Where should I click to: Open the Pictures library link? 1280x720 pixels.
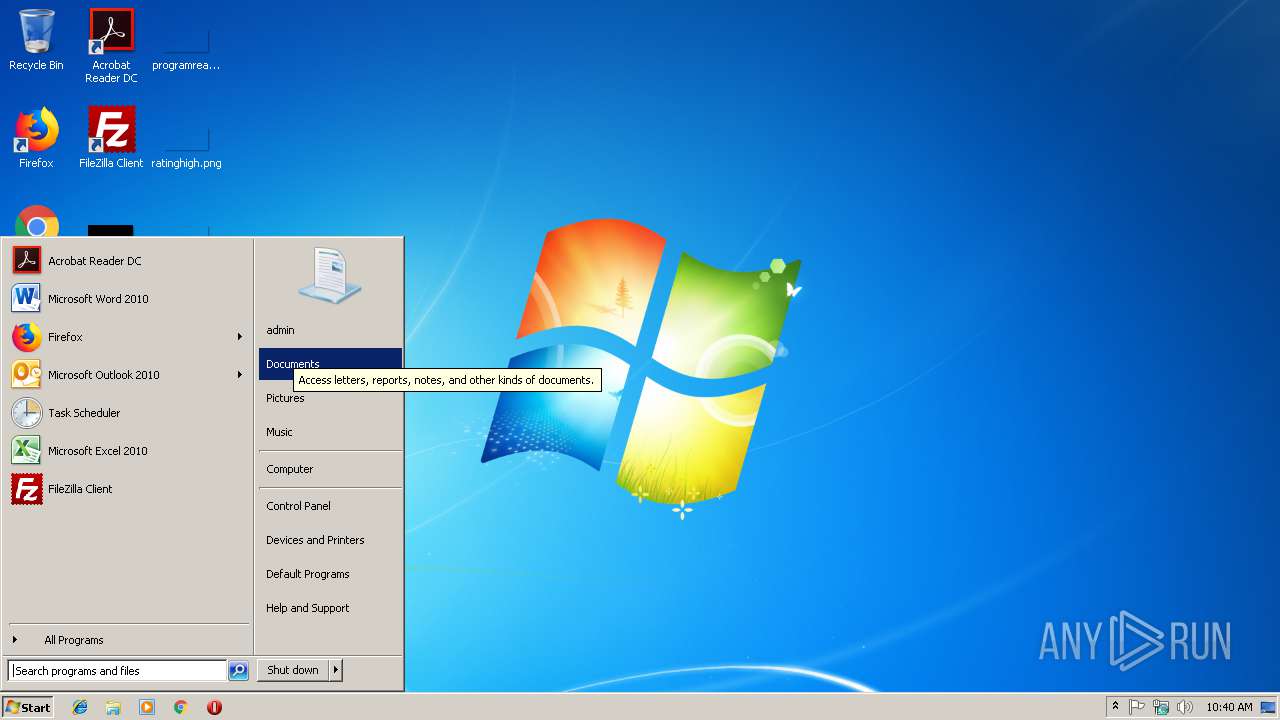(330, 398)
